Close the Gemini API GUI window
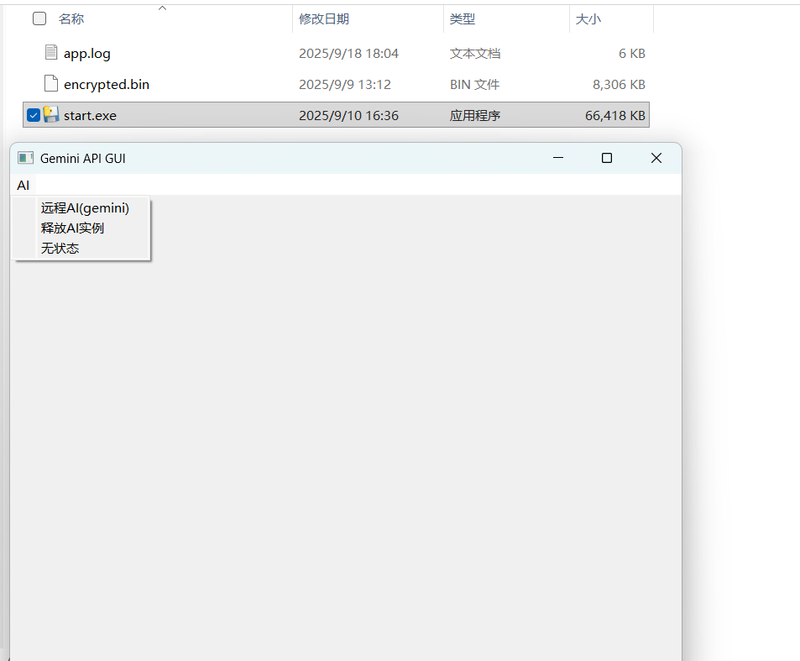Viewport: 800px width, 661px height. pyautogui.click(x=656, y=158)
